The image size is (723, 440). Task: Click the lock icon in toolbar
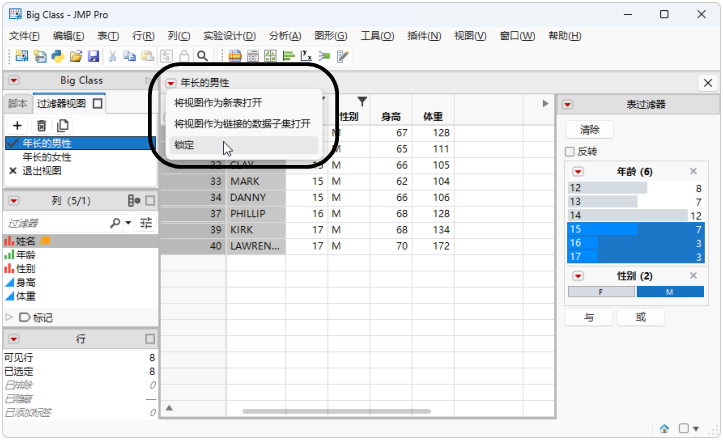coord(184,56)
